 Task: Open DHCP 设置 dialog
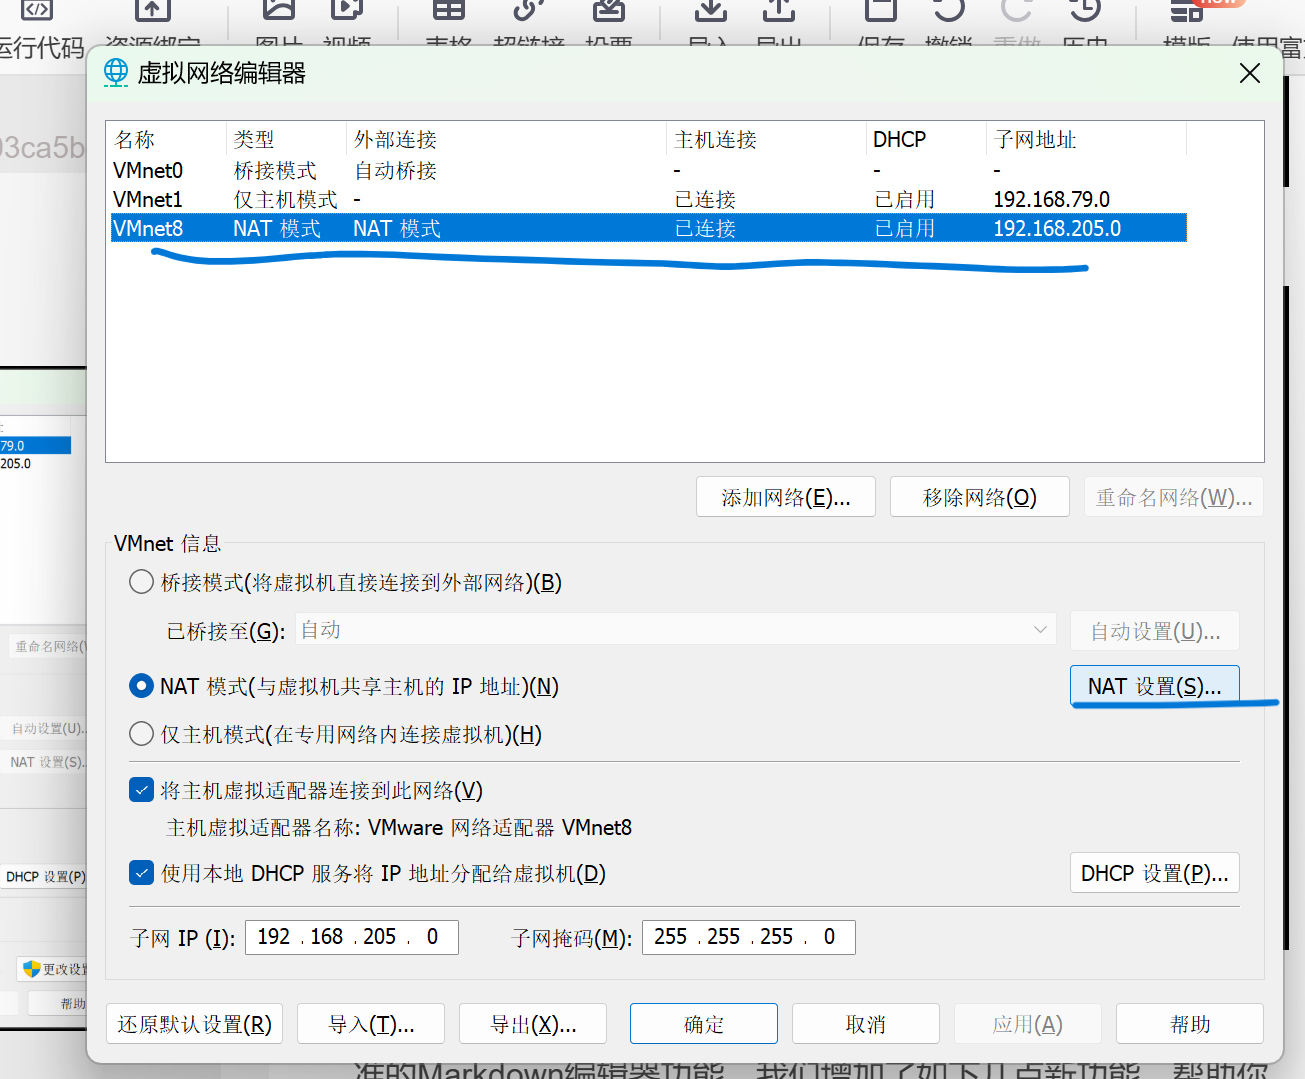tap(1154, 872)
